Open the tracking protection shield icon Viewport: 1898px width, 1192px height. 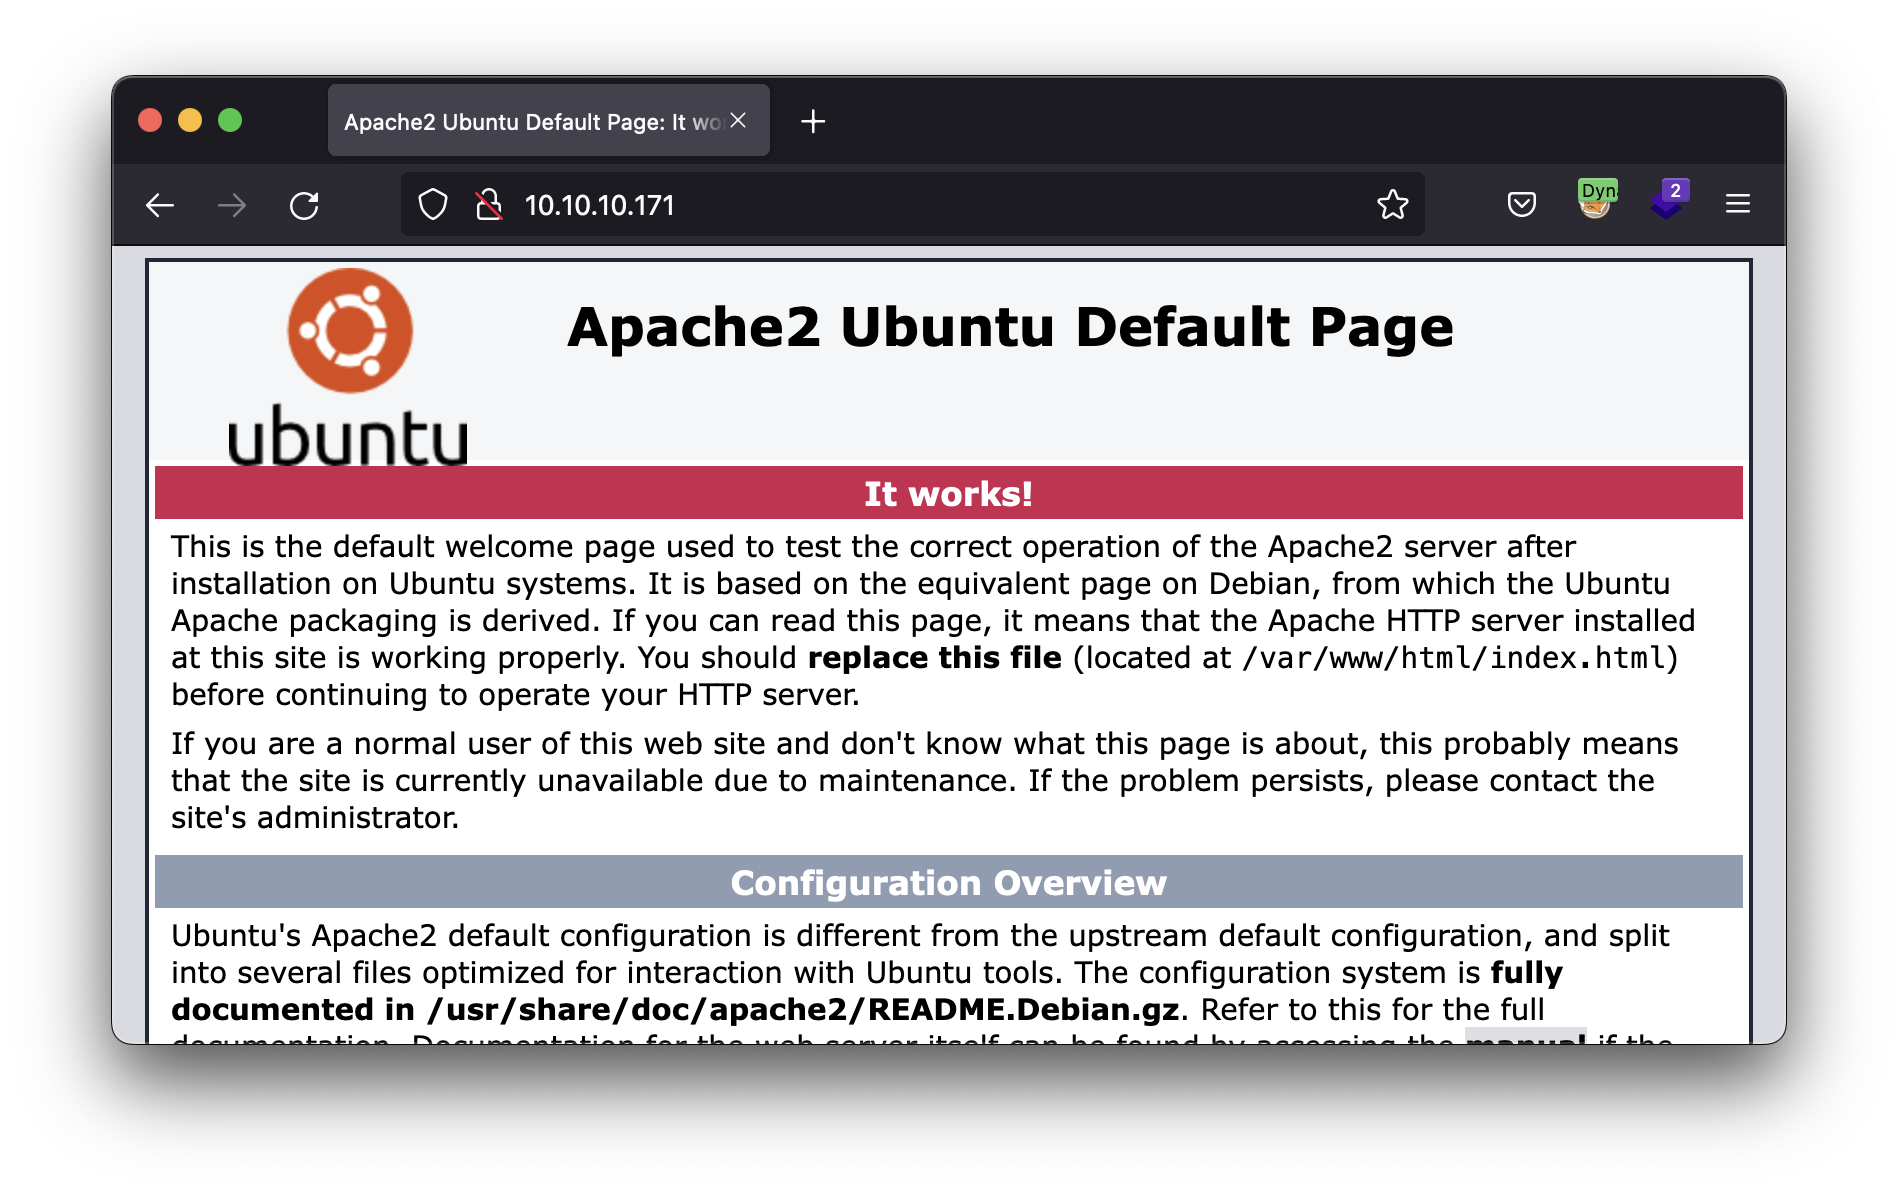coord(433,205)
